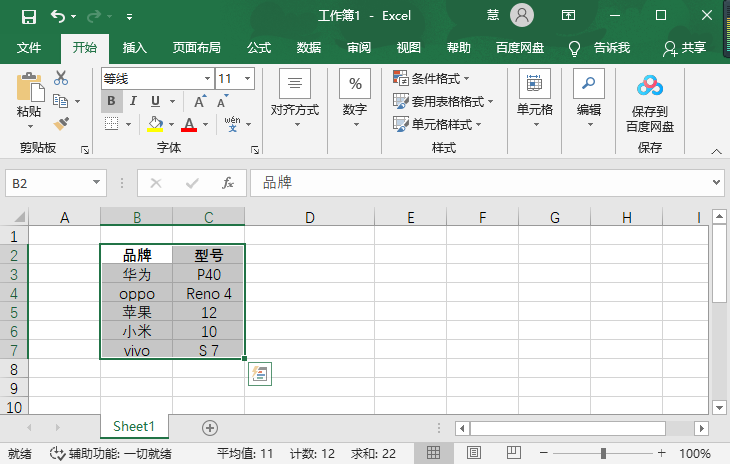Viewport: 730px width, 464px height.
Task: Undo the last action
Action: tap(58, 17)
